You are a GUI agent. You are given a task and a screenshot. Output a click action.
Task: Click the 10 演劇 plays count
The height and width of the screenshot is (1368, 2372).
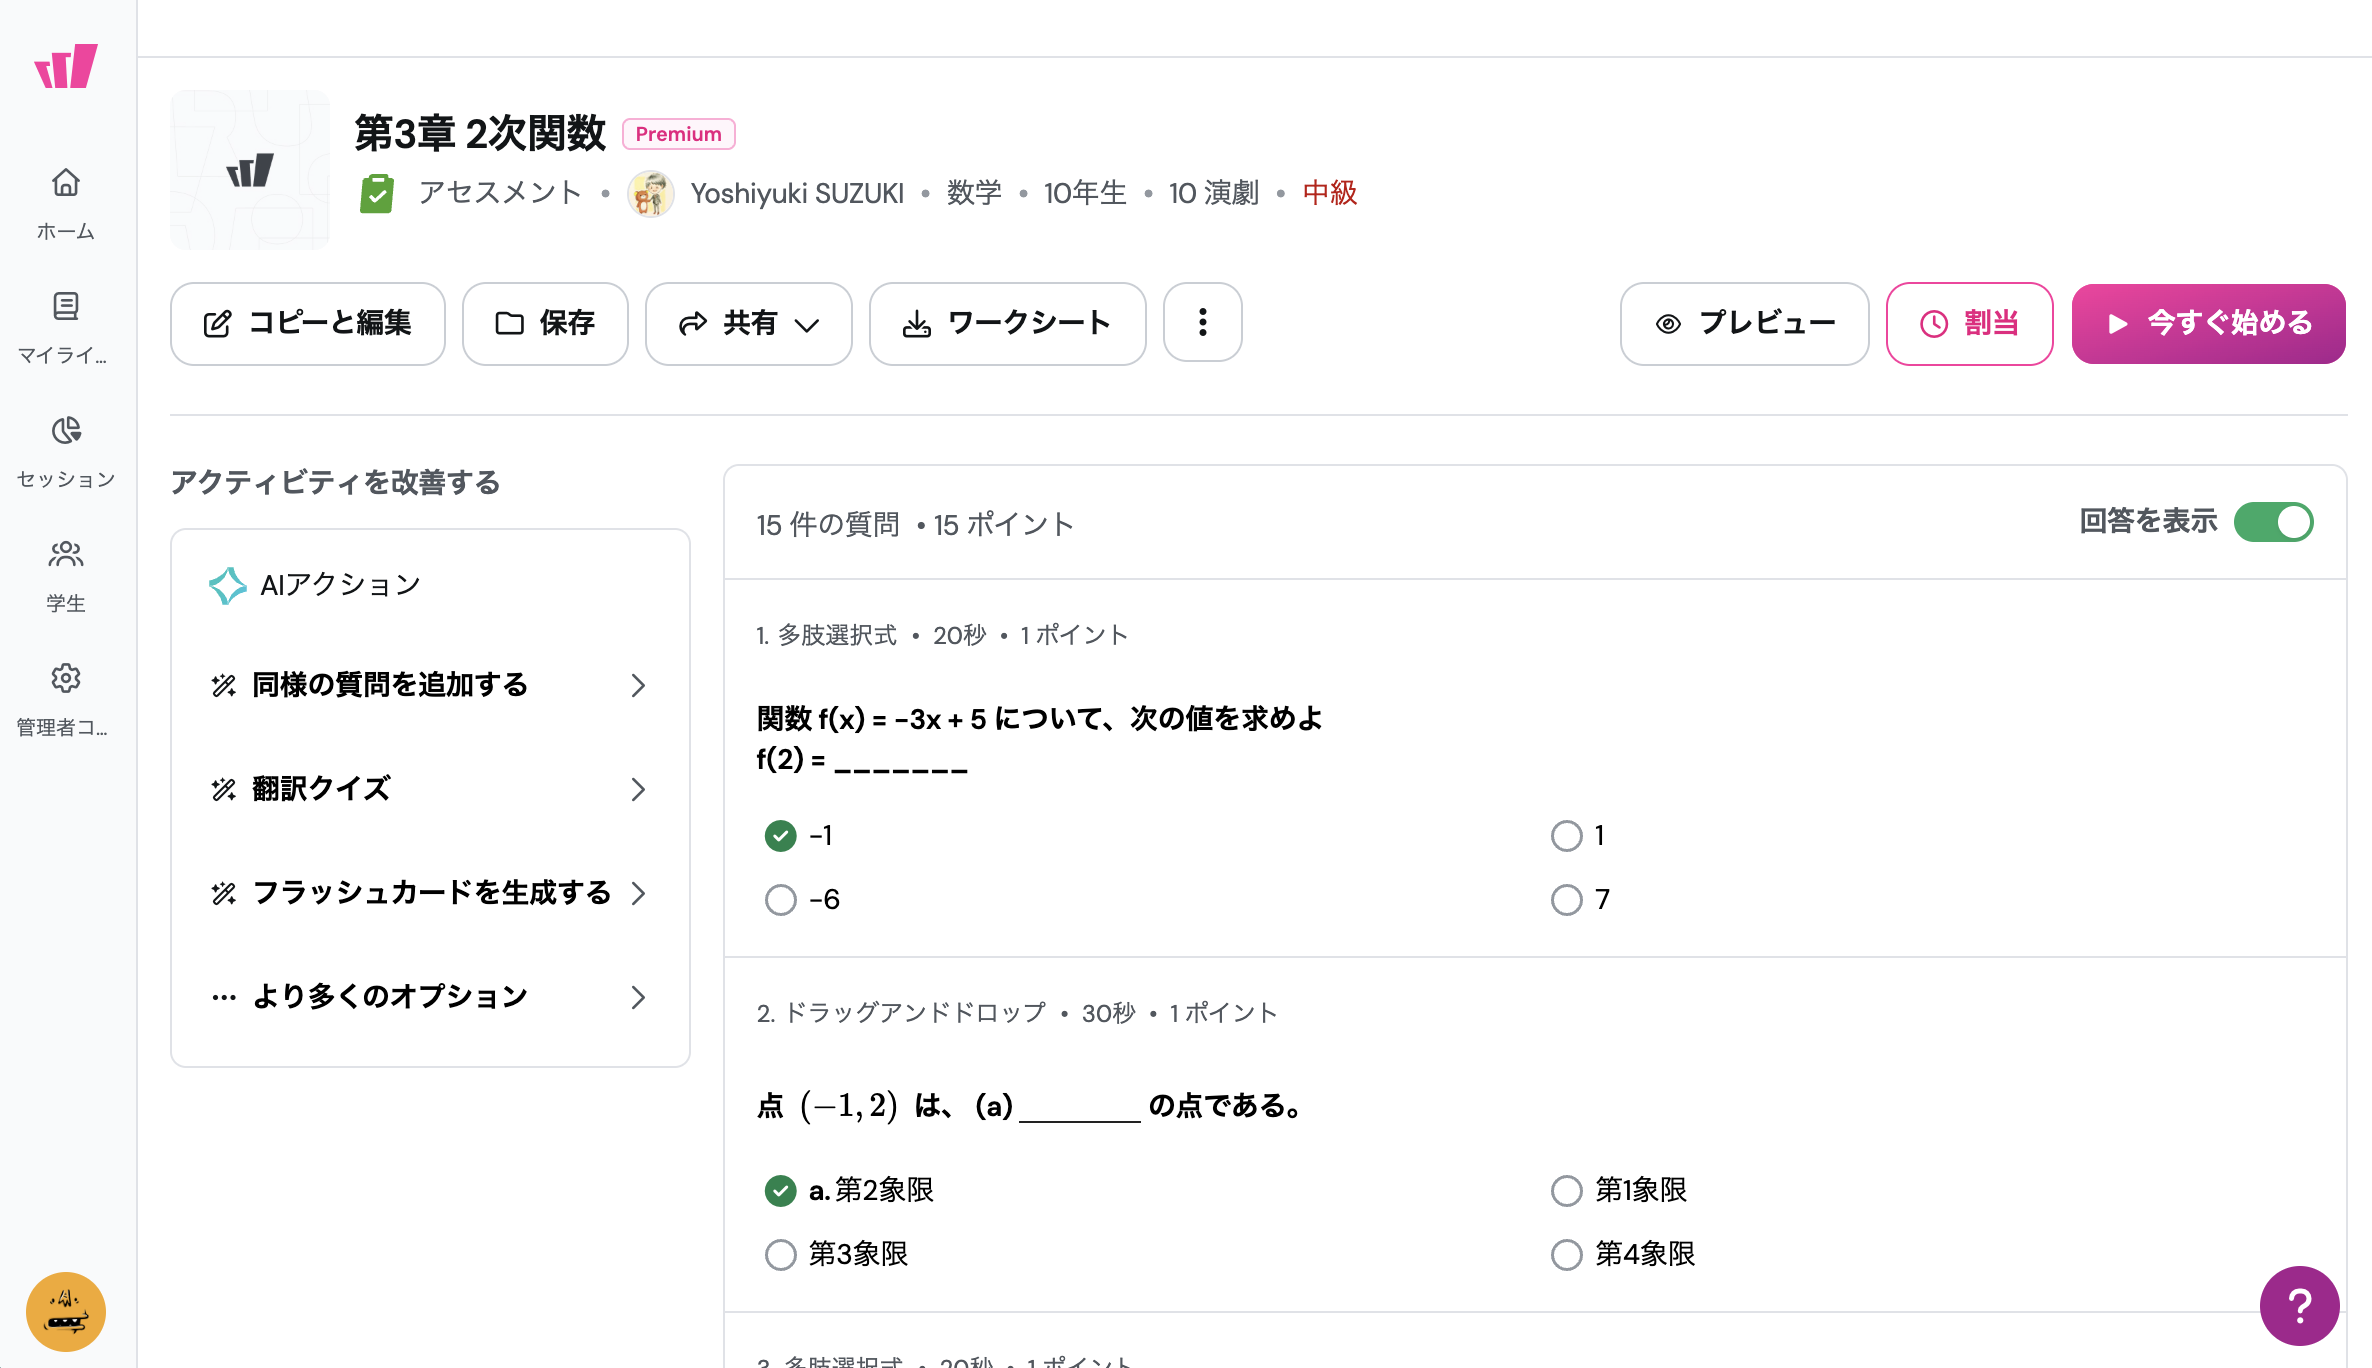click(1214, 193)
